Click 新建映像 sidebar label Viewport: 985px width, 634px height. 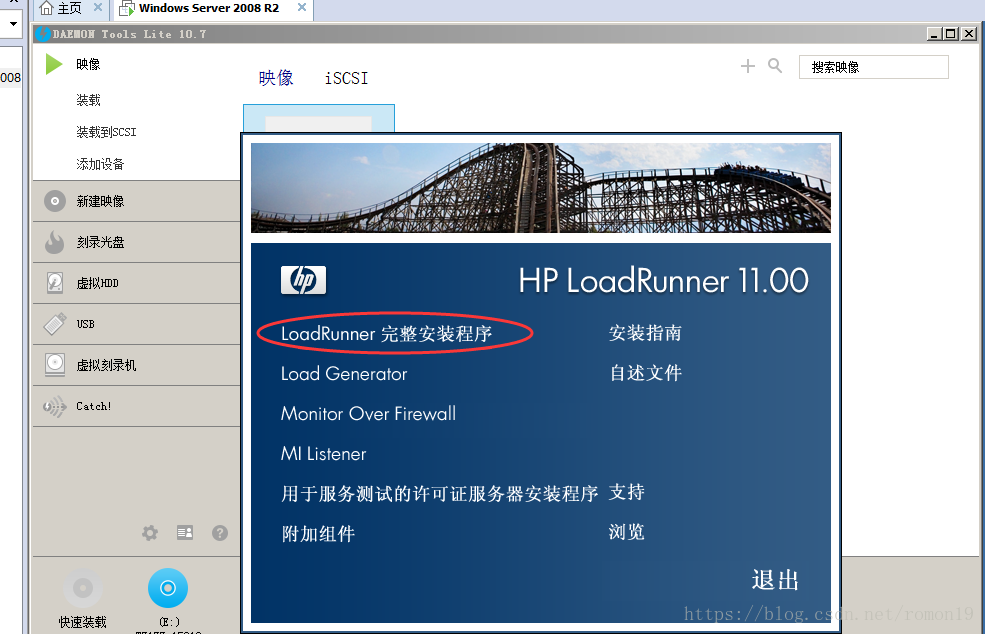[100, 201]
